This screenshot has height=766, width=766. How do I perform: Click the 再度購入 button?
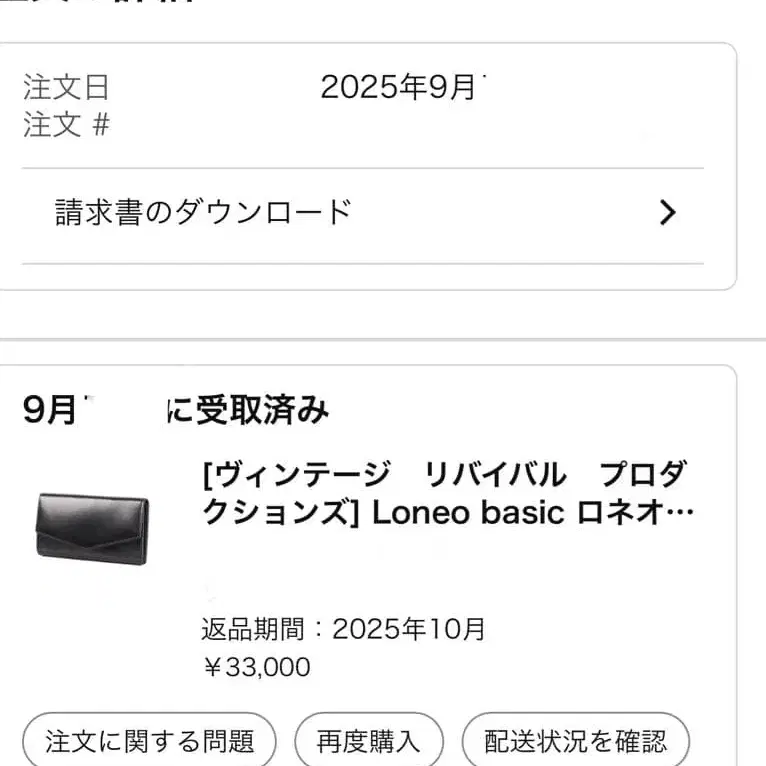[x=368, y=741]
